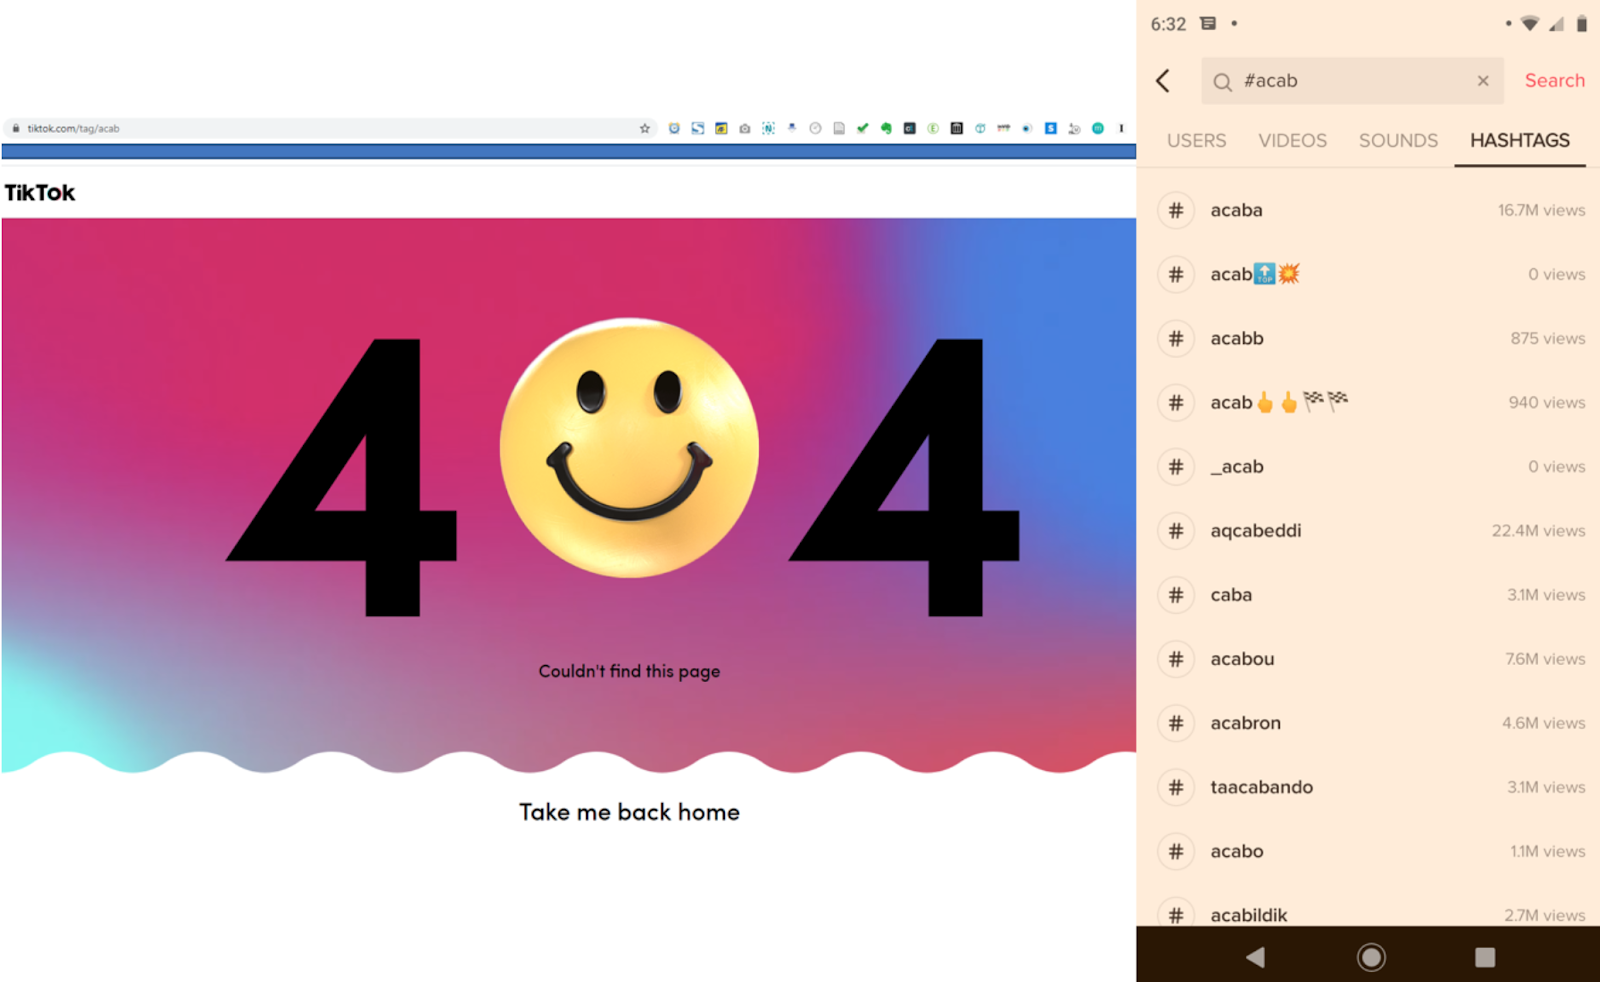1600x982 pixels.
Task: Open the acaba hashtag result
Action: [1368, 210]
